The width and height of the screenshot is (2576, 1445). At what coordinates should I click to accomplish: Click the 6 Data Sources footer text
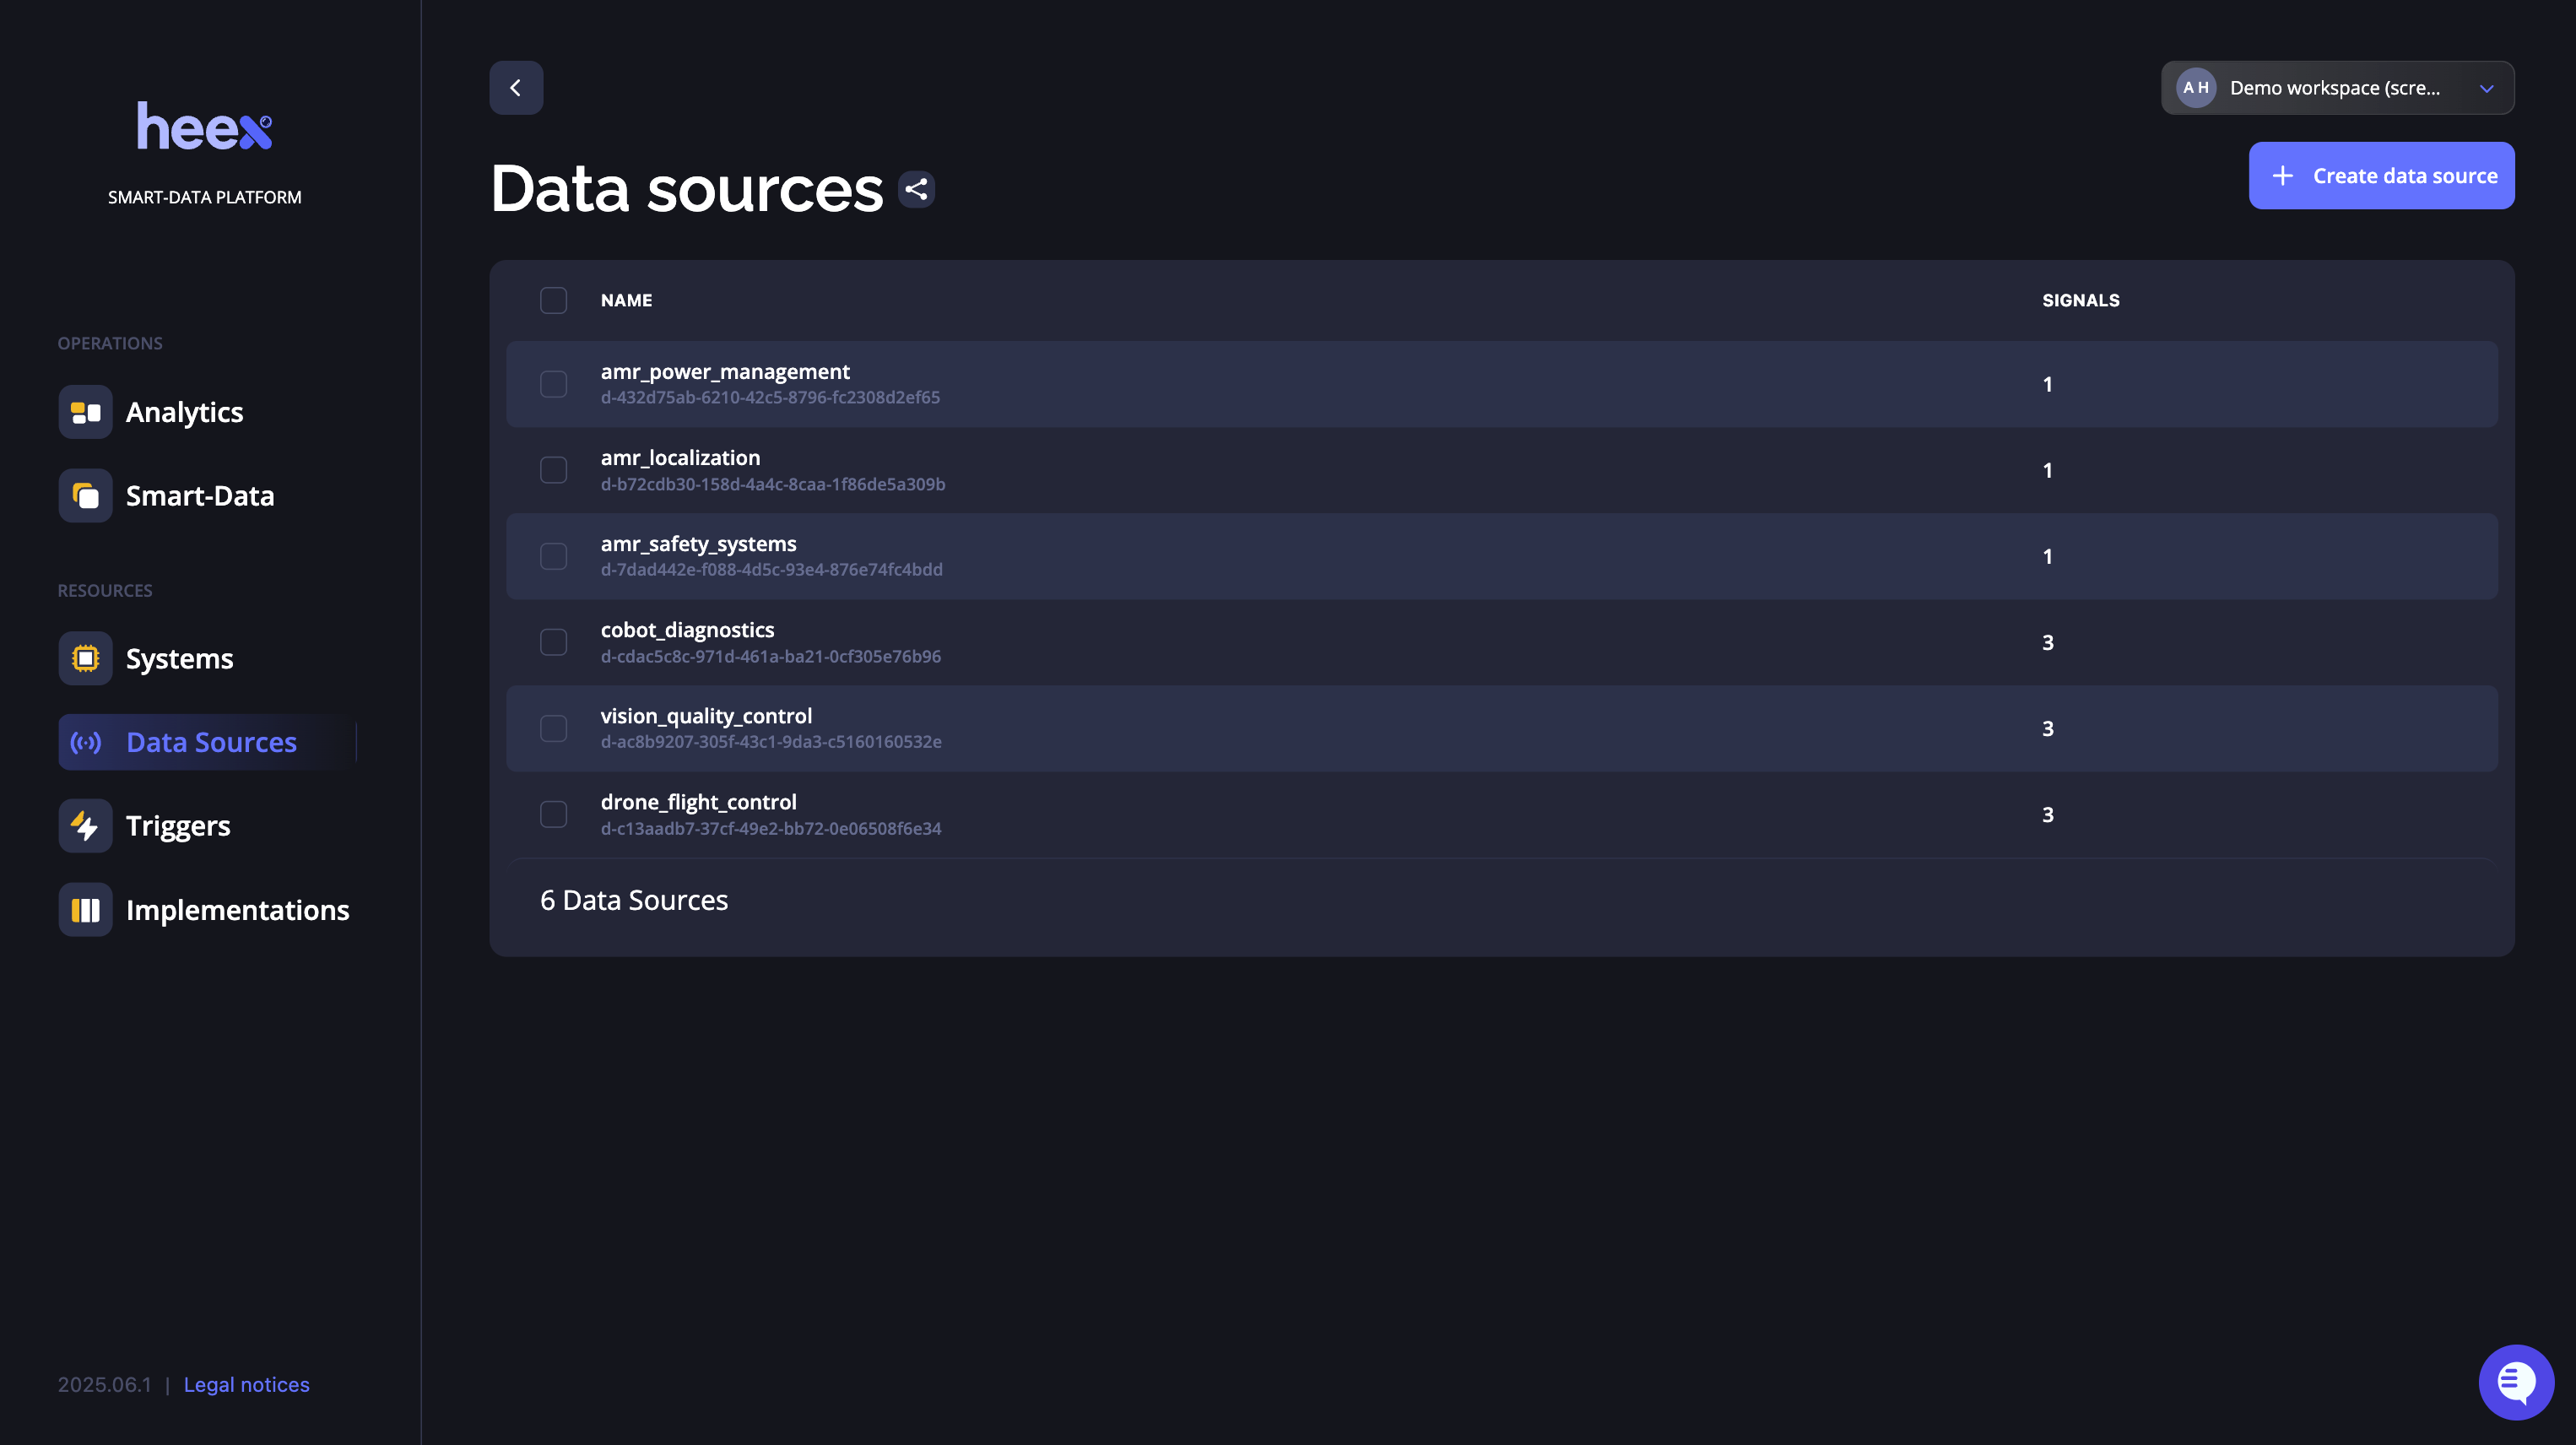pos(634,900)
